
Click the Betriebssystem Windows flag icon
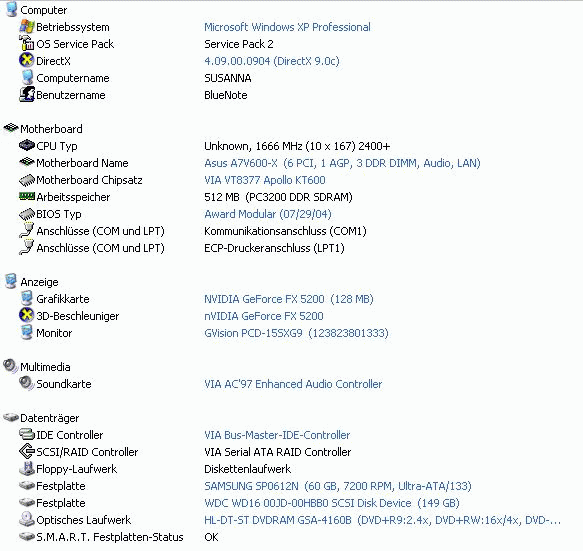(27, 26)
